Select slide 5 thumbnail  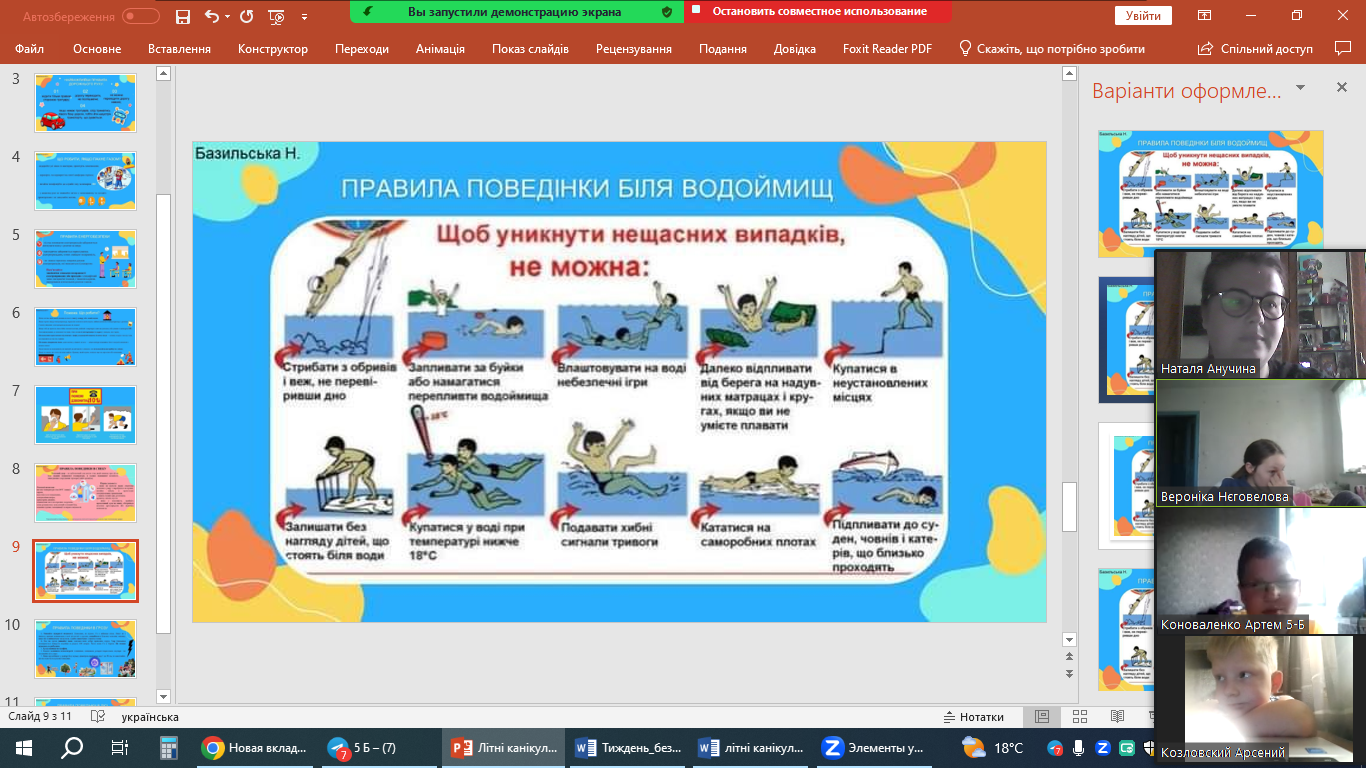(85, 258)
